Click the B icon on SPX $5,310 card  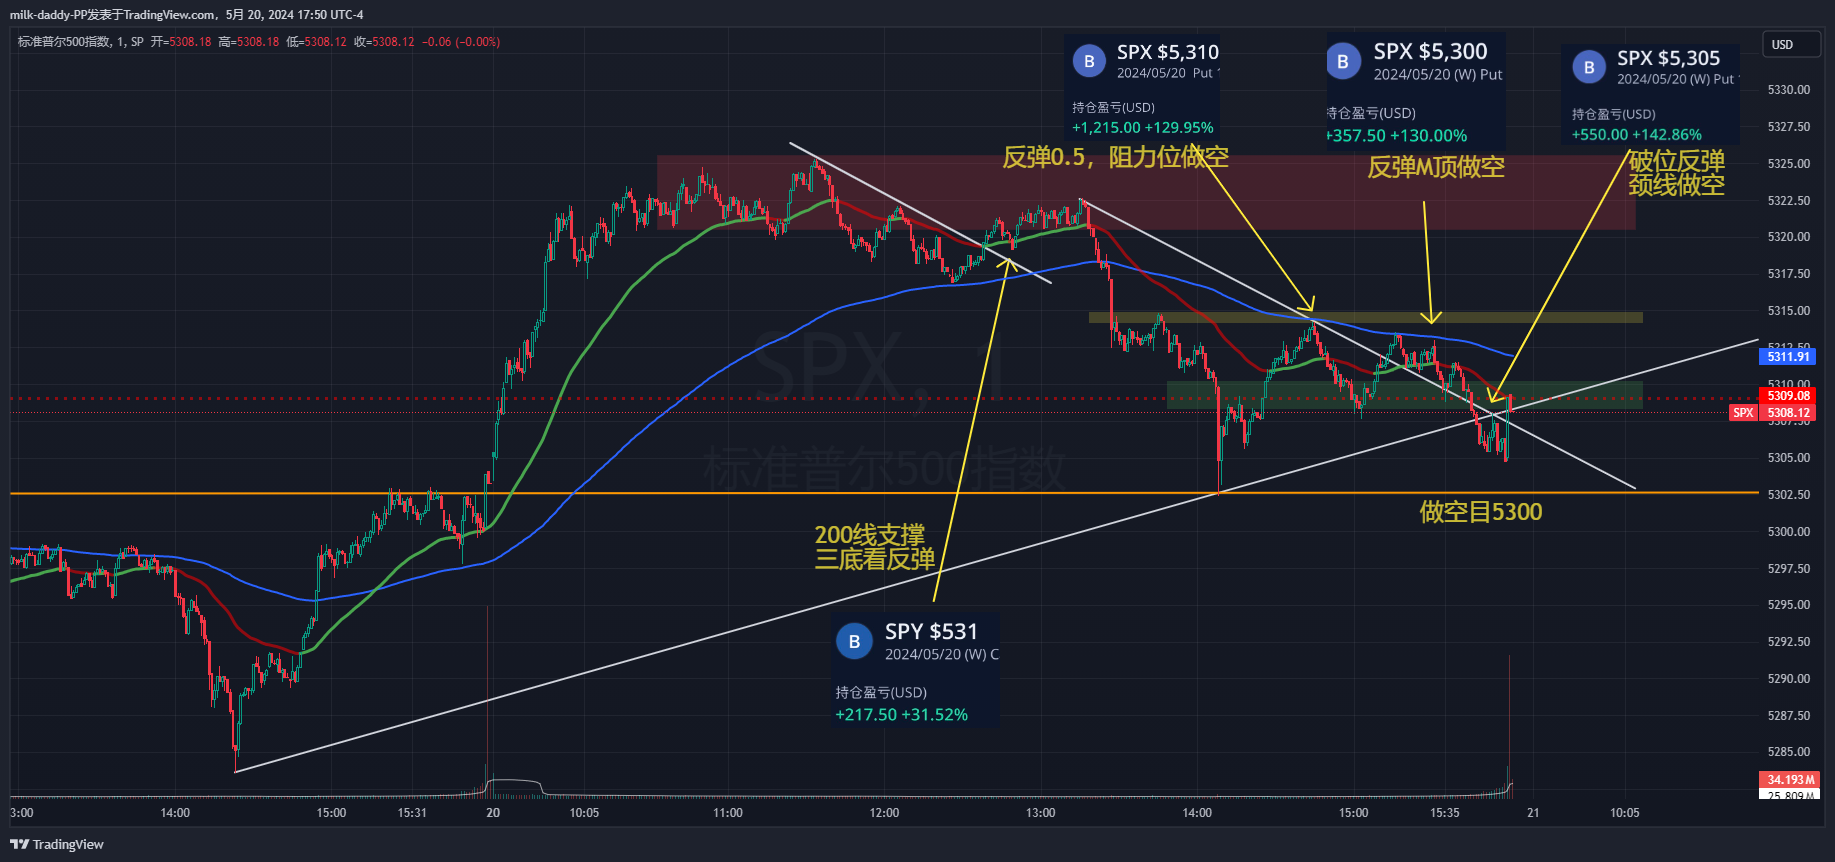tap(1089, 61)
